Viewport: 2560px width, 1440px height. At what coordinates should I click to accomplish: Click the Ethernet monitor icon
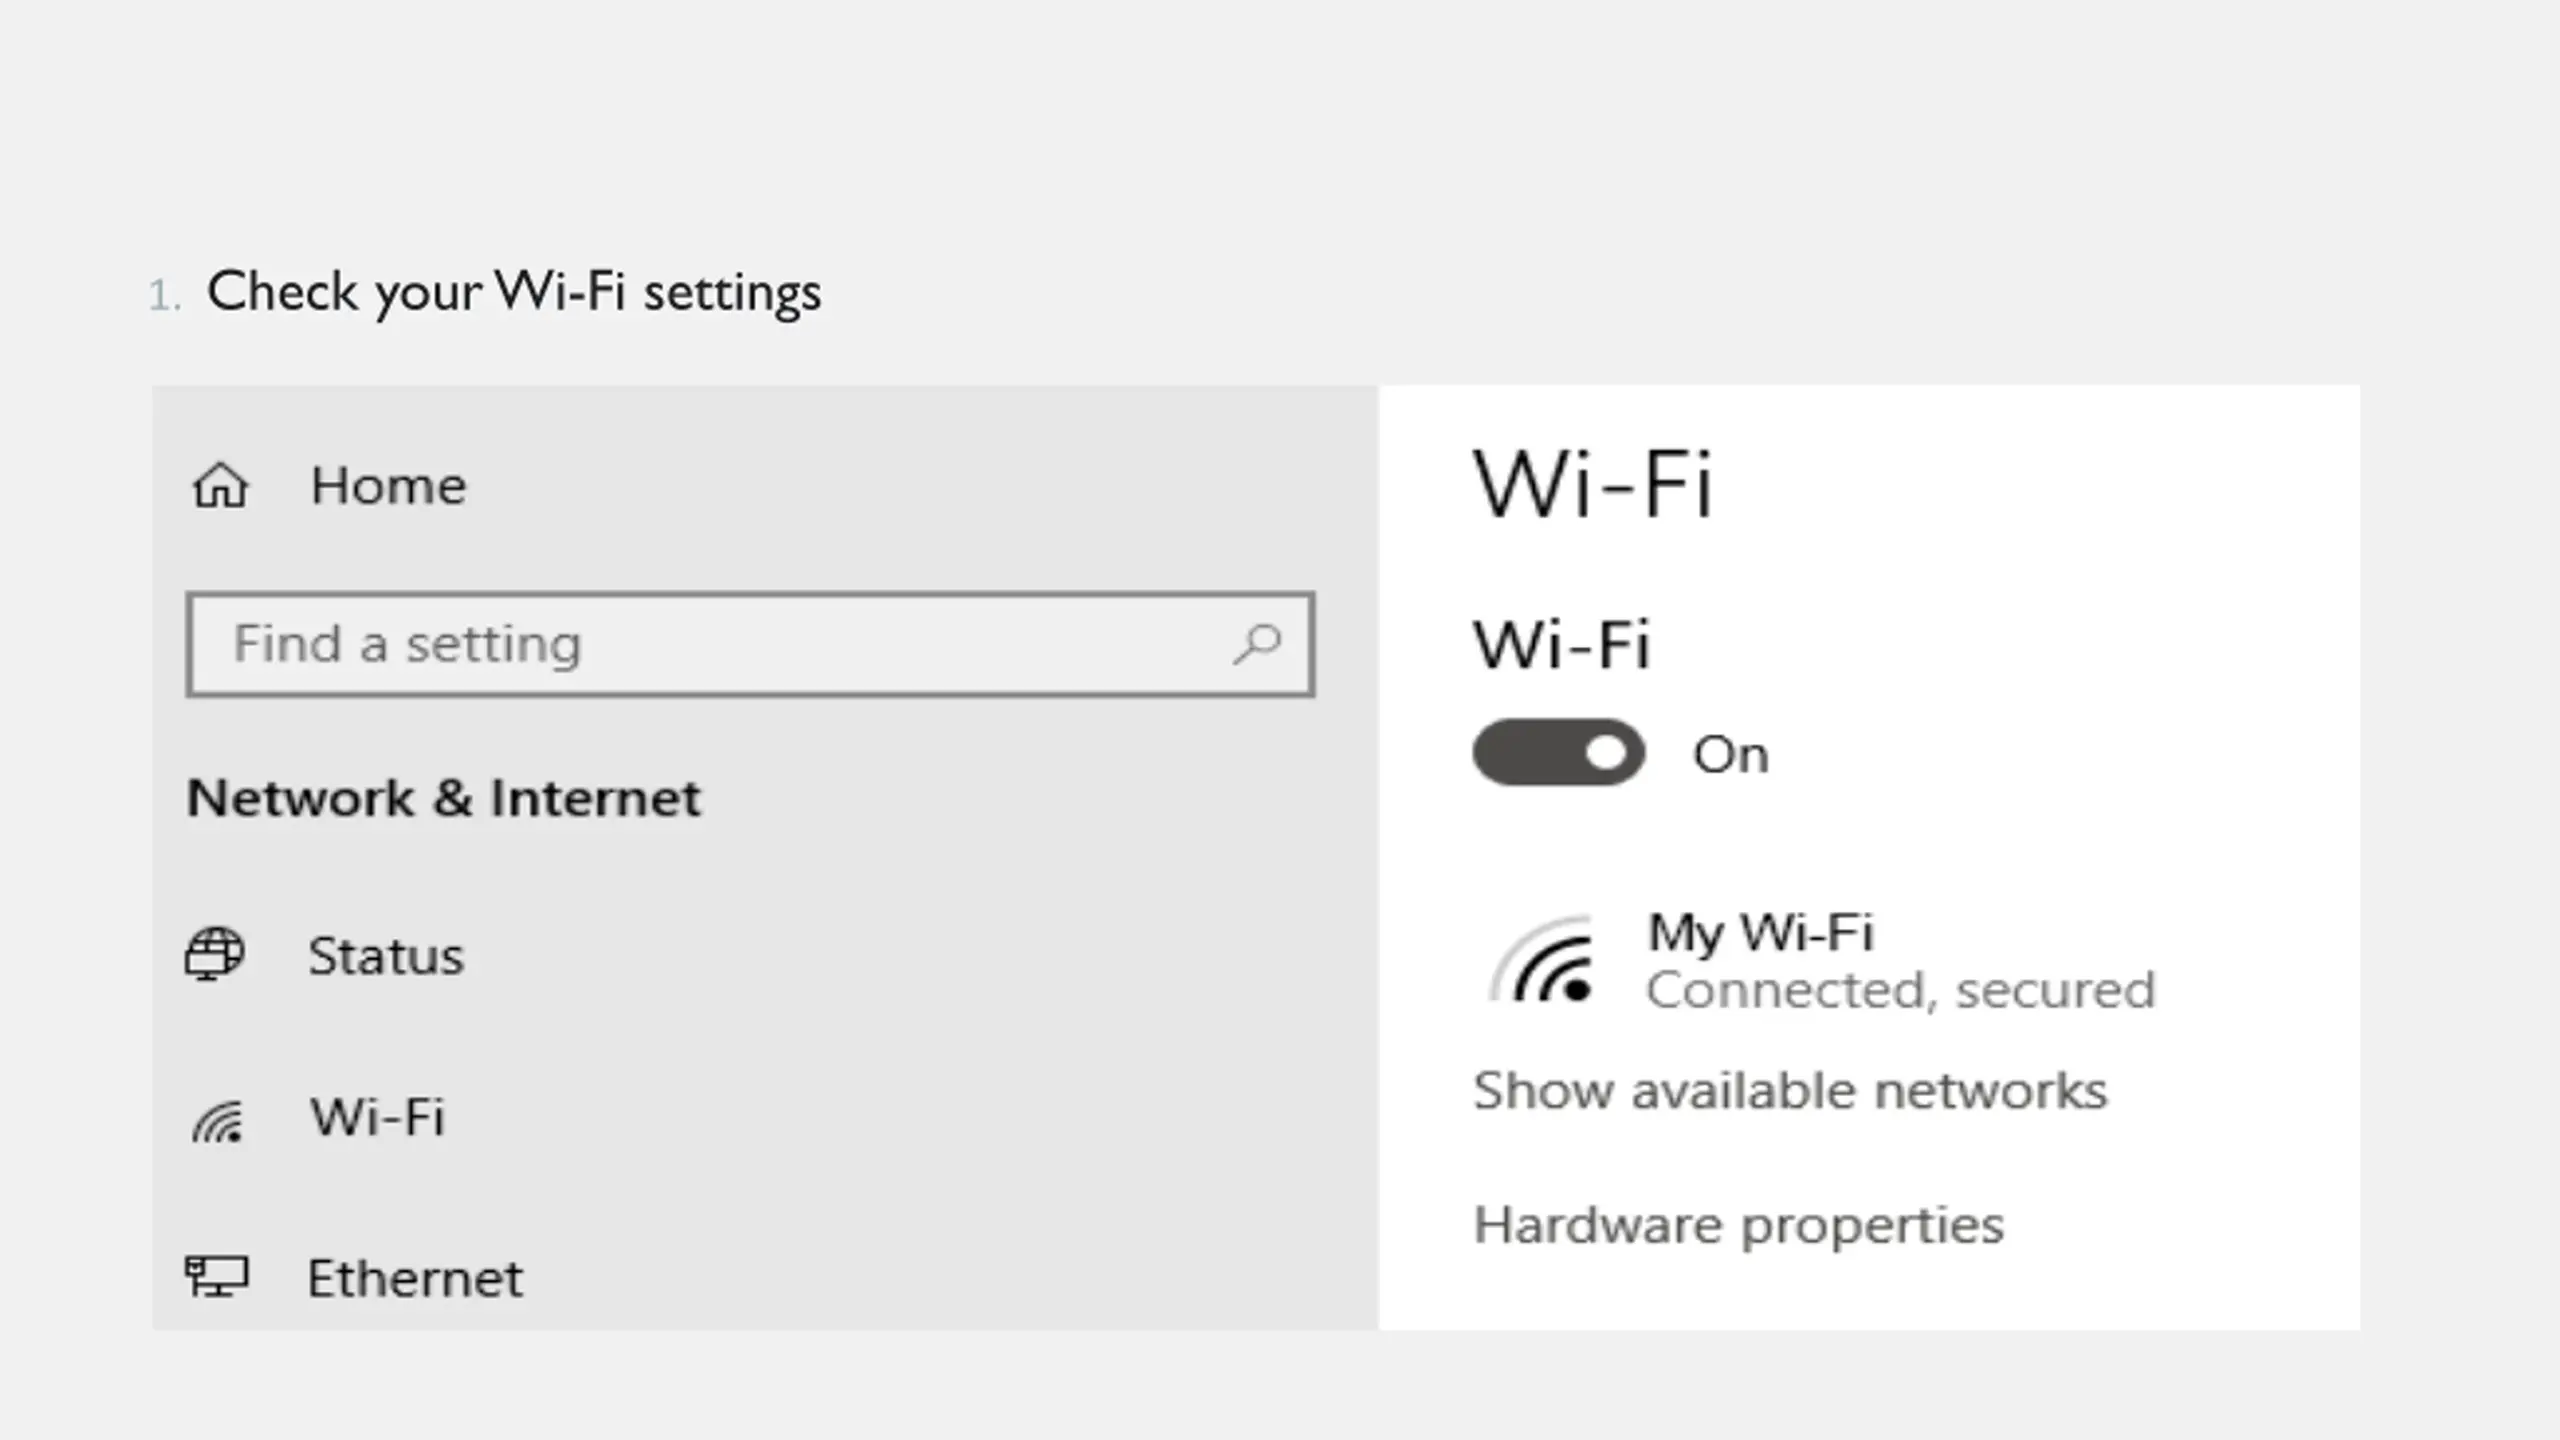216,1276
